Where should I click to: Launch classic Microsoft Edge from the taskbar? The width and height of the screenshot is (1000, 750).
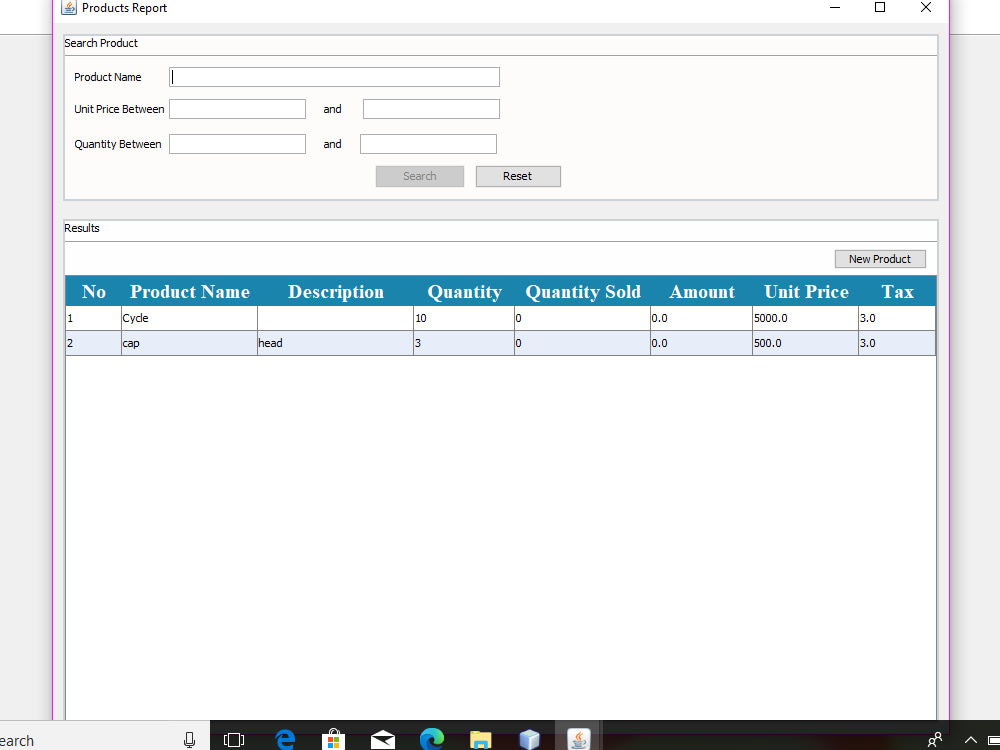285,740
